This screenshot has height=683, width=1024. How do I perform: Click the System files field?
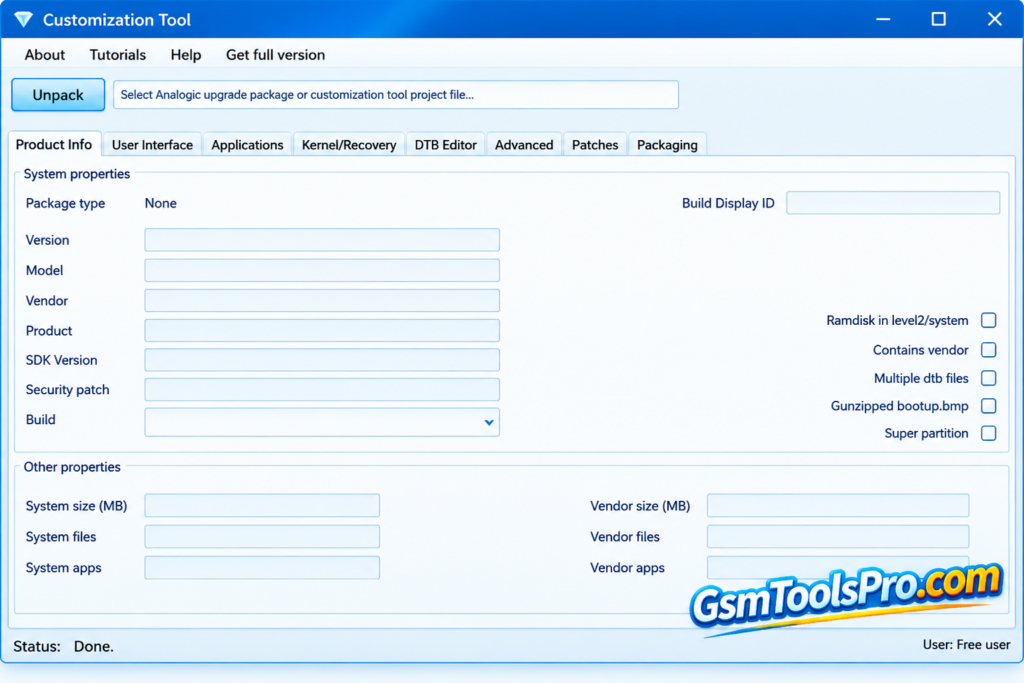[x=262, y=537]
